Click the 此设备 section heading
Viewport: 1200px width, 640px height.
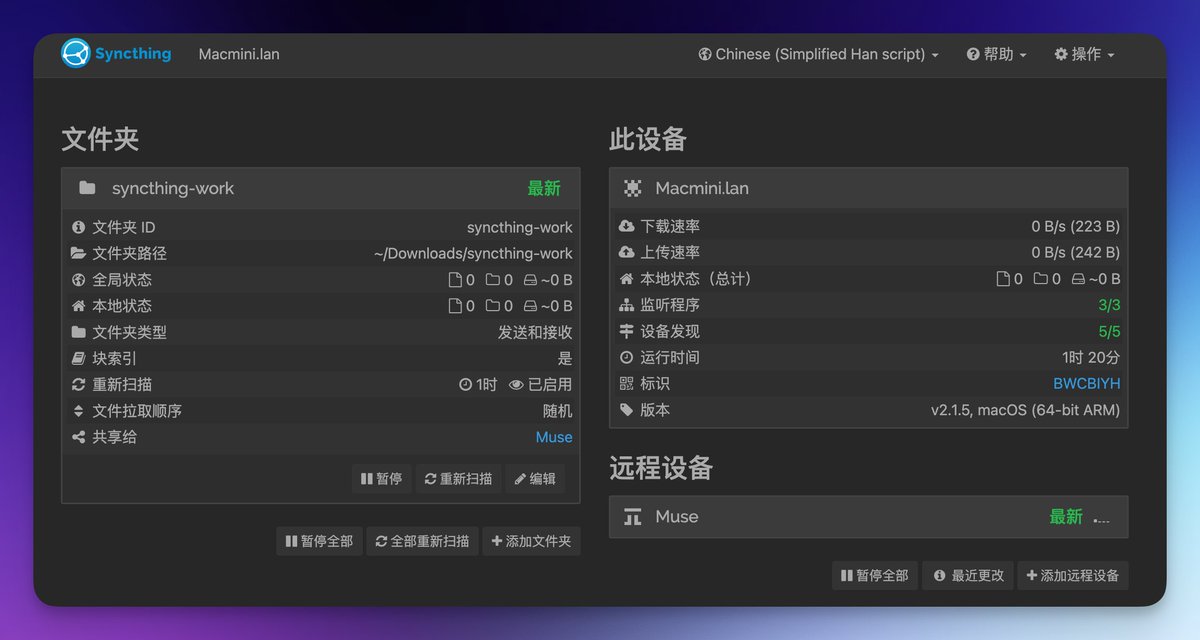(x=648, y=139)
